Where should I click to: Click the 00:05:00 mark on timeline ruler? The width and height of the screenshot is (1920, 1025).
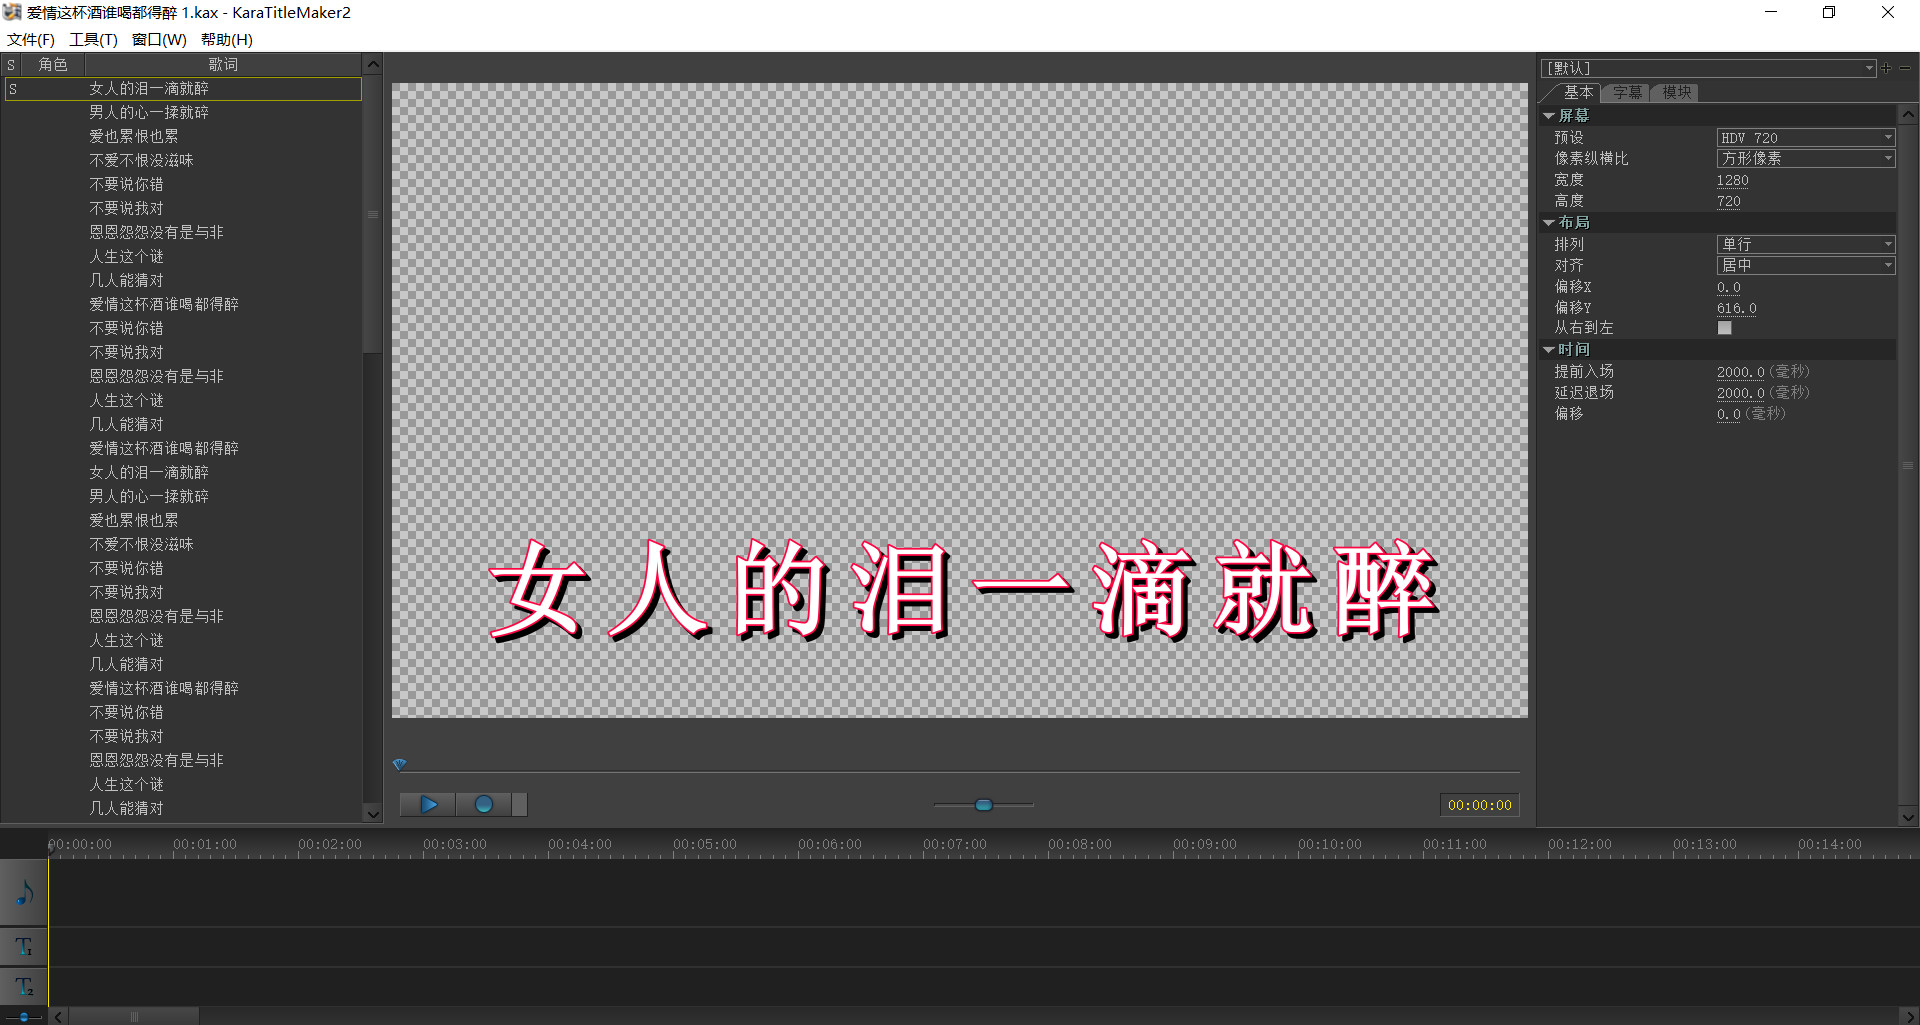[705, 845]
